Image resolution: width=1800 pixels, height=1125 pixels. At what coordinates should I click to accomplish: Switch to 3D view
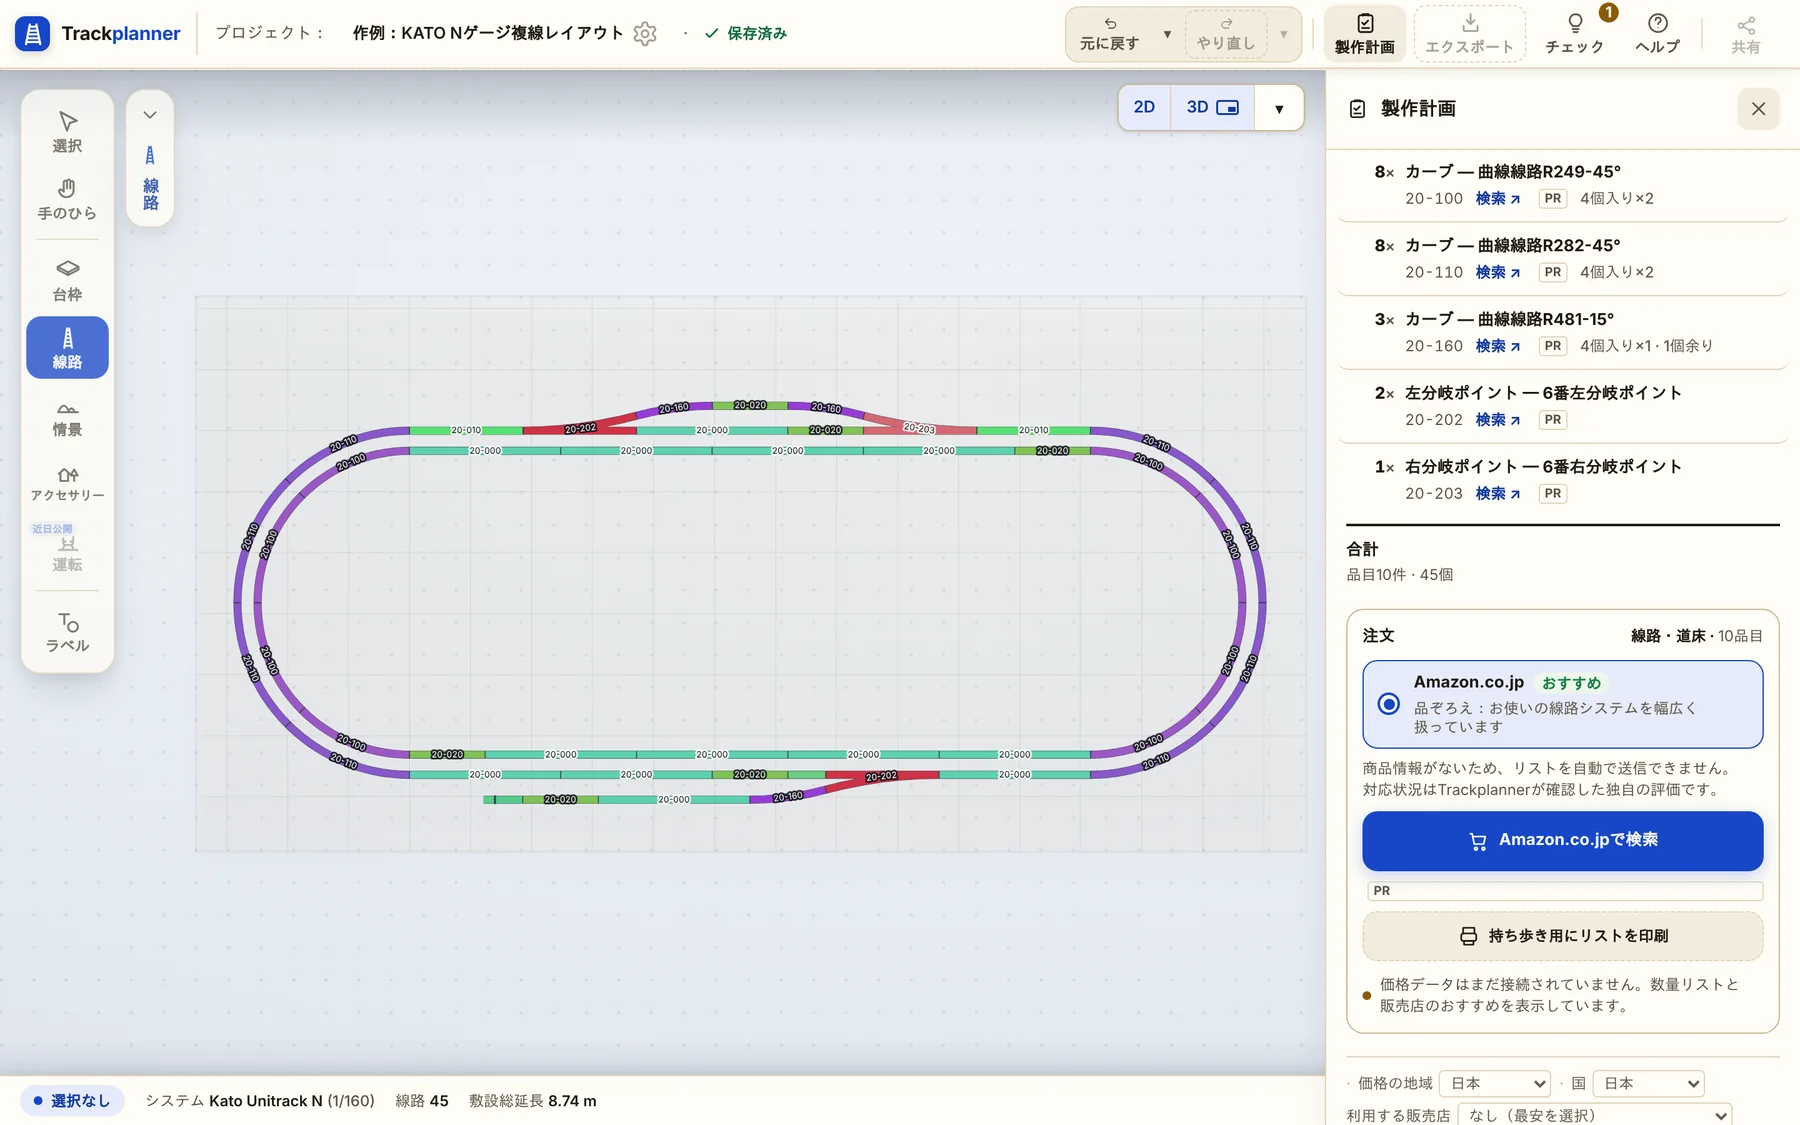click(1212, 107)
